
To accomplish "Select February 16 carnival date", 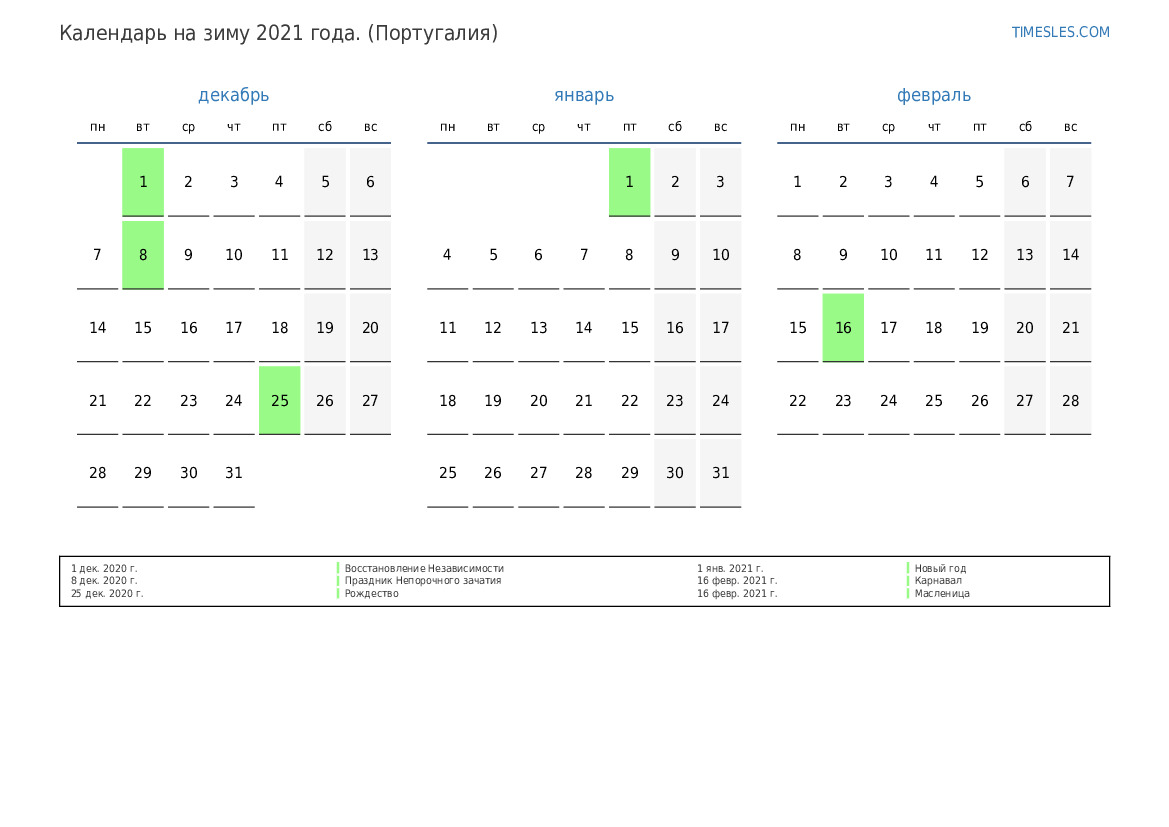I will [x=843, y=328].
